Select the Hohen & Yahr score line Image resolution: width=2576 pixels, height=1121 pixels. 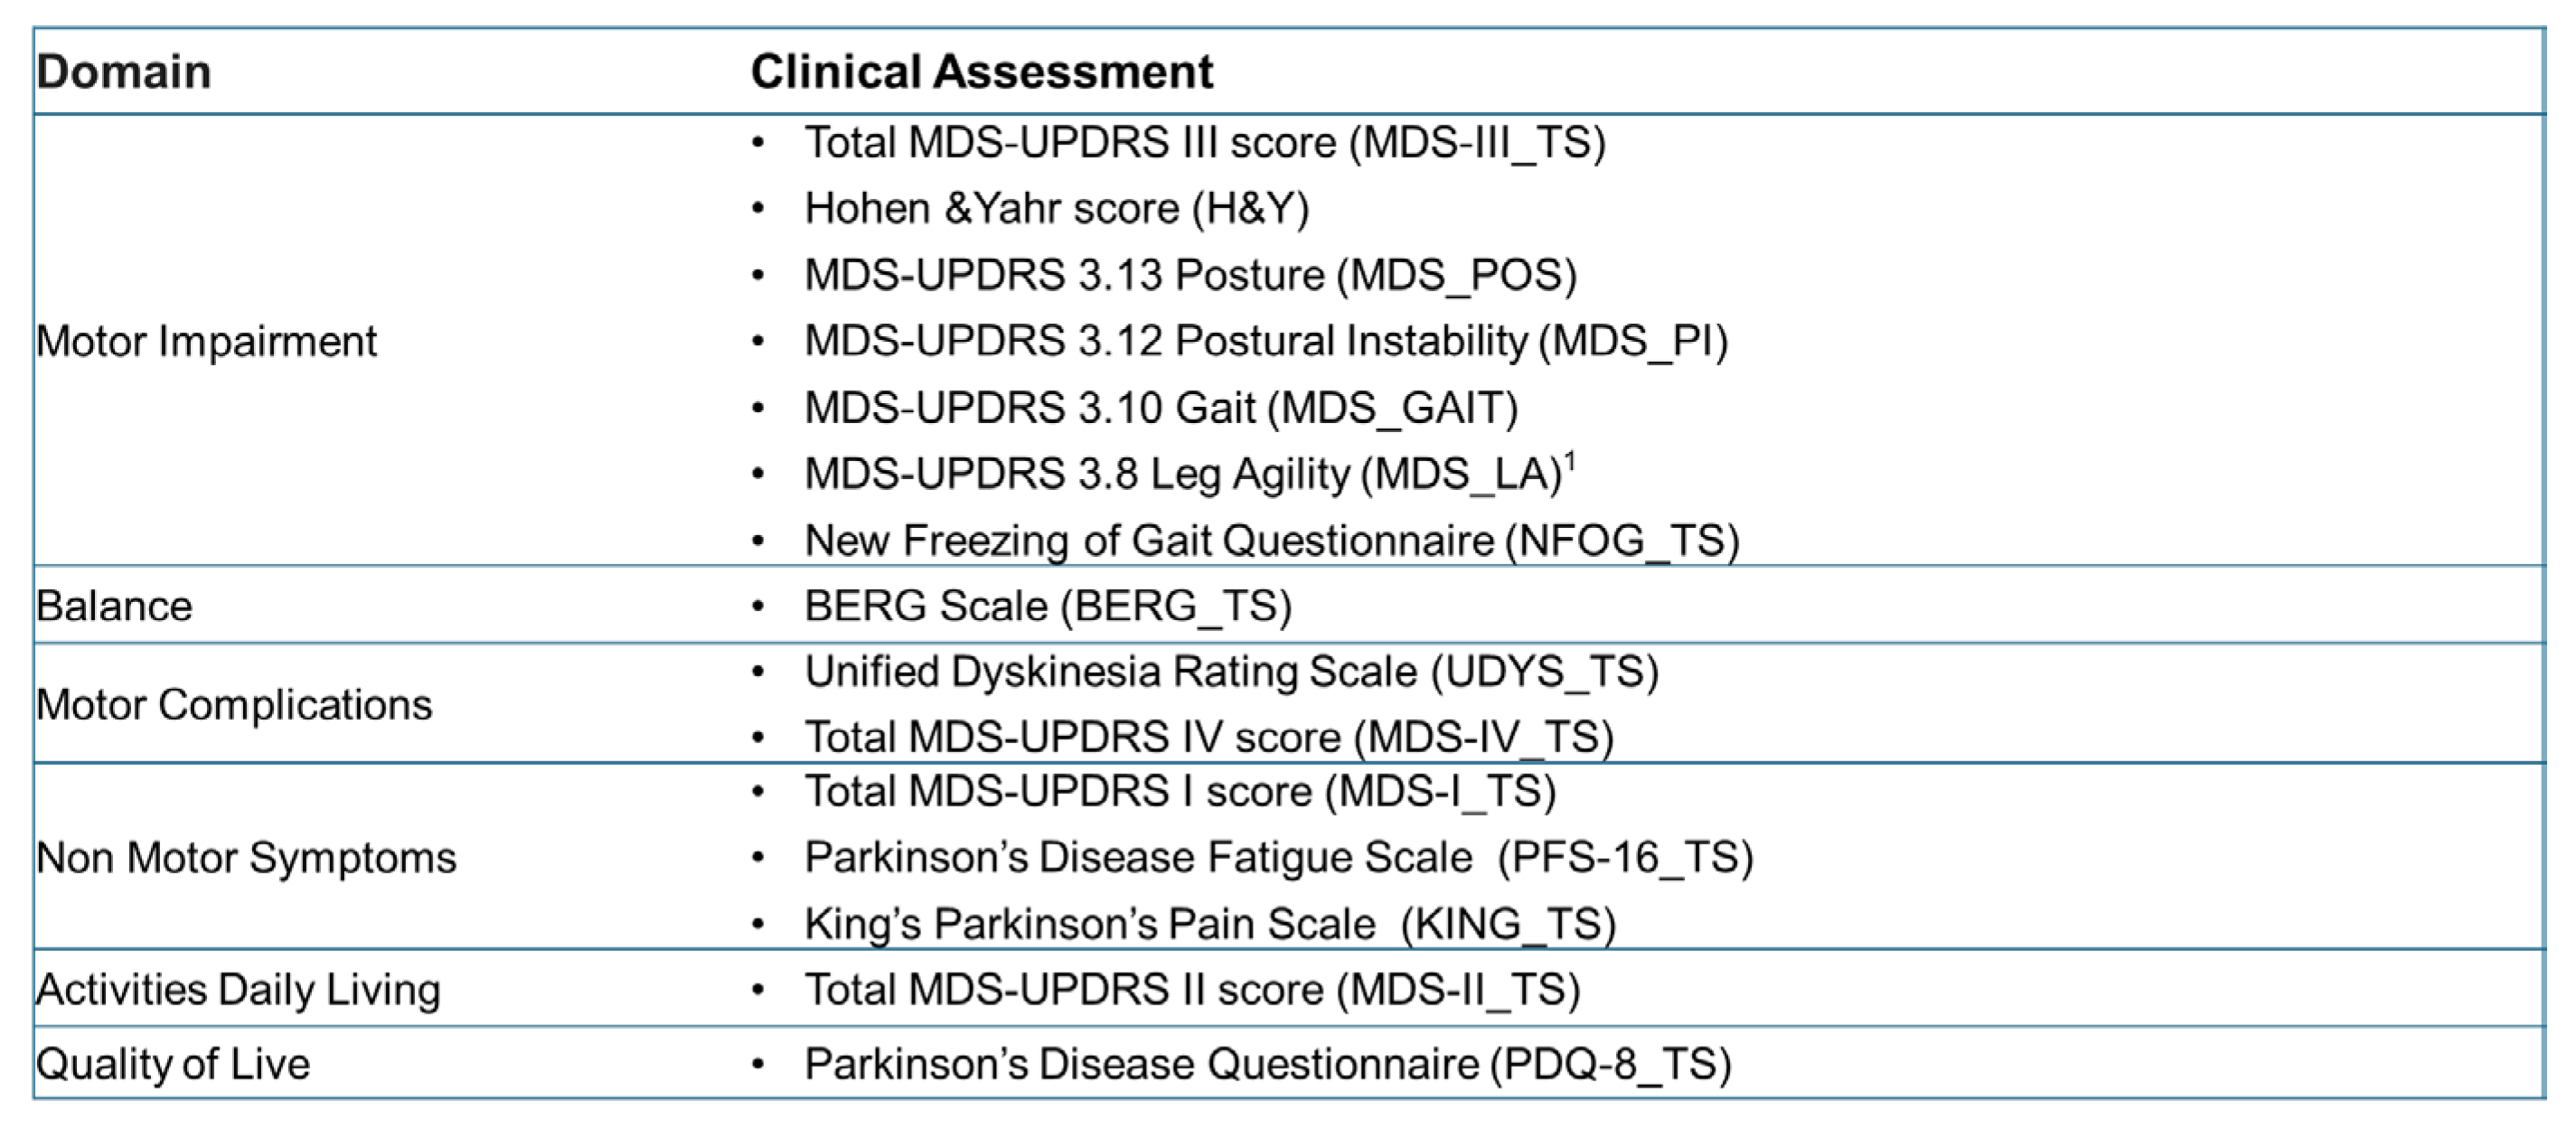point(1056,209)
